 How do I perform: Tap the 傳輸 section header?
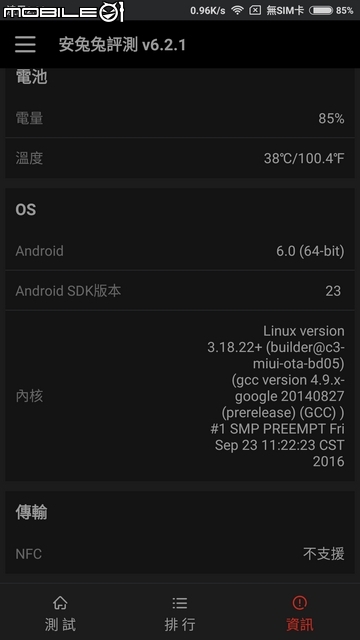pos(31,512)
